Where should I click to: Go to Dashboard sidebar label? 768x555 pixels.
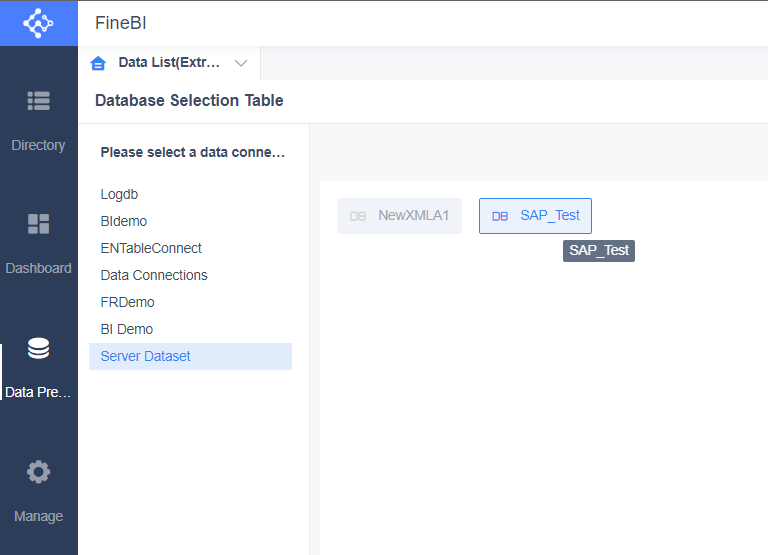coord(38,268)
